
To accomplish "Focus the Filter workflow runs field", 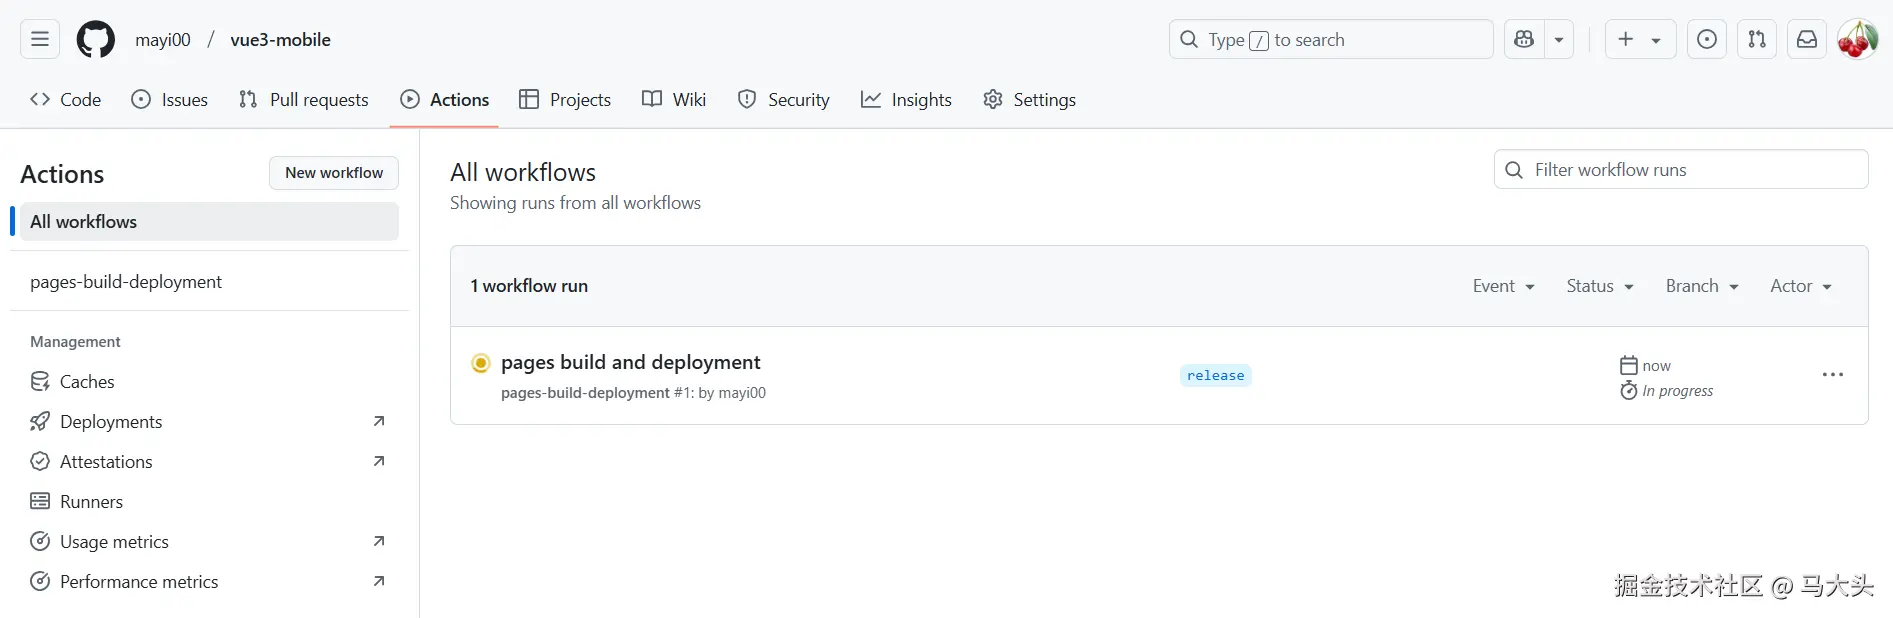I will [x=1681, y=169].
